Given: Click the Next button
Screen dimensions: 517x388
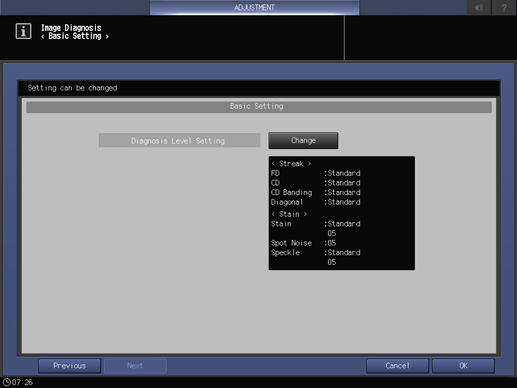Looking at the screenshot, I should pos(135,366).
